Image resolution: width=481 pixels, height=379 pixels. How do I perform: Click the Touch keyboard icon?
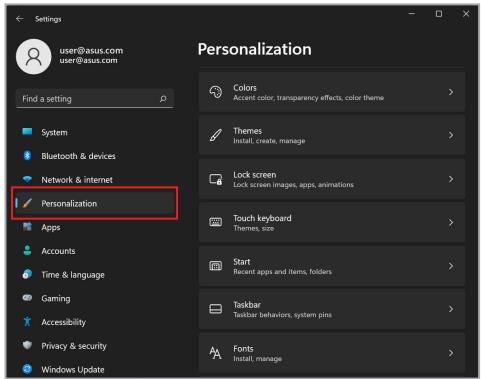click(x=216, y=222)
